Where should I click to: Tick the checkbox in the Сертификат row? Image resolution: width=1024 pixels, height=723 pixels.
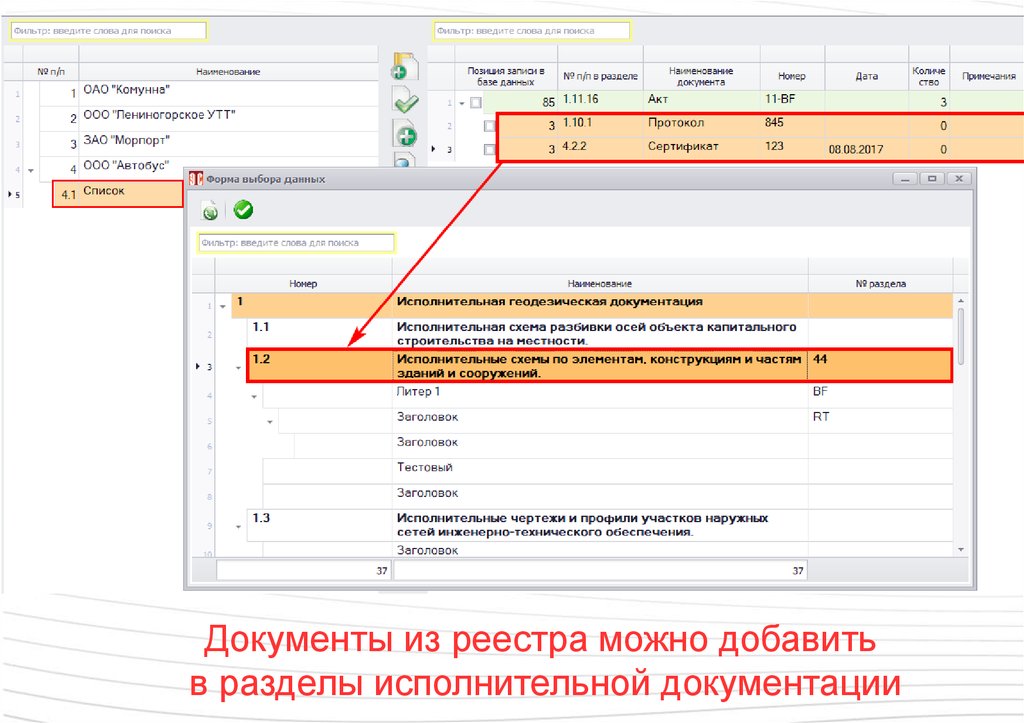[x=490, y=150]
